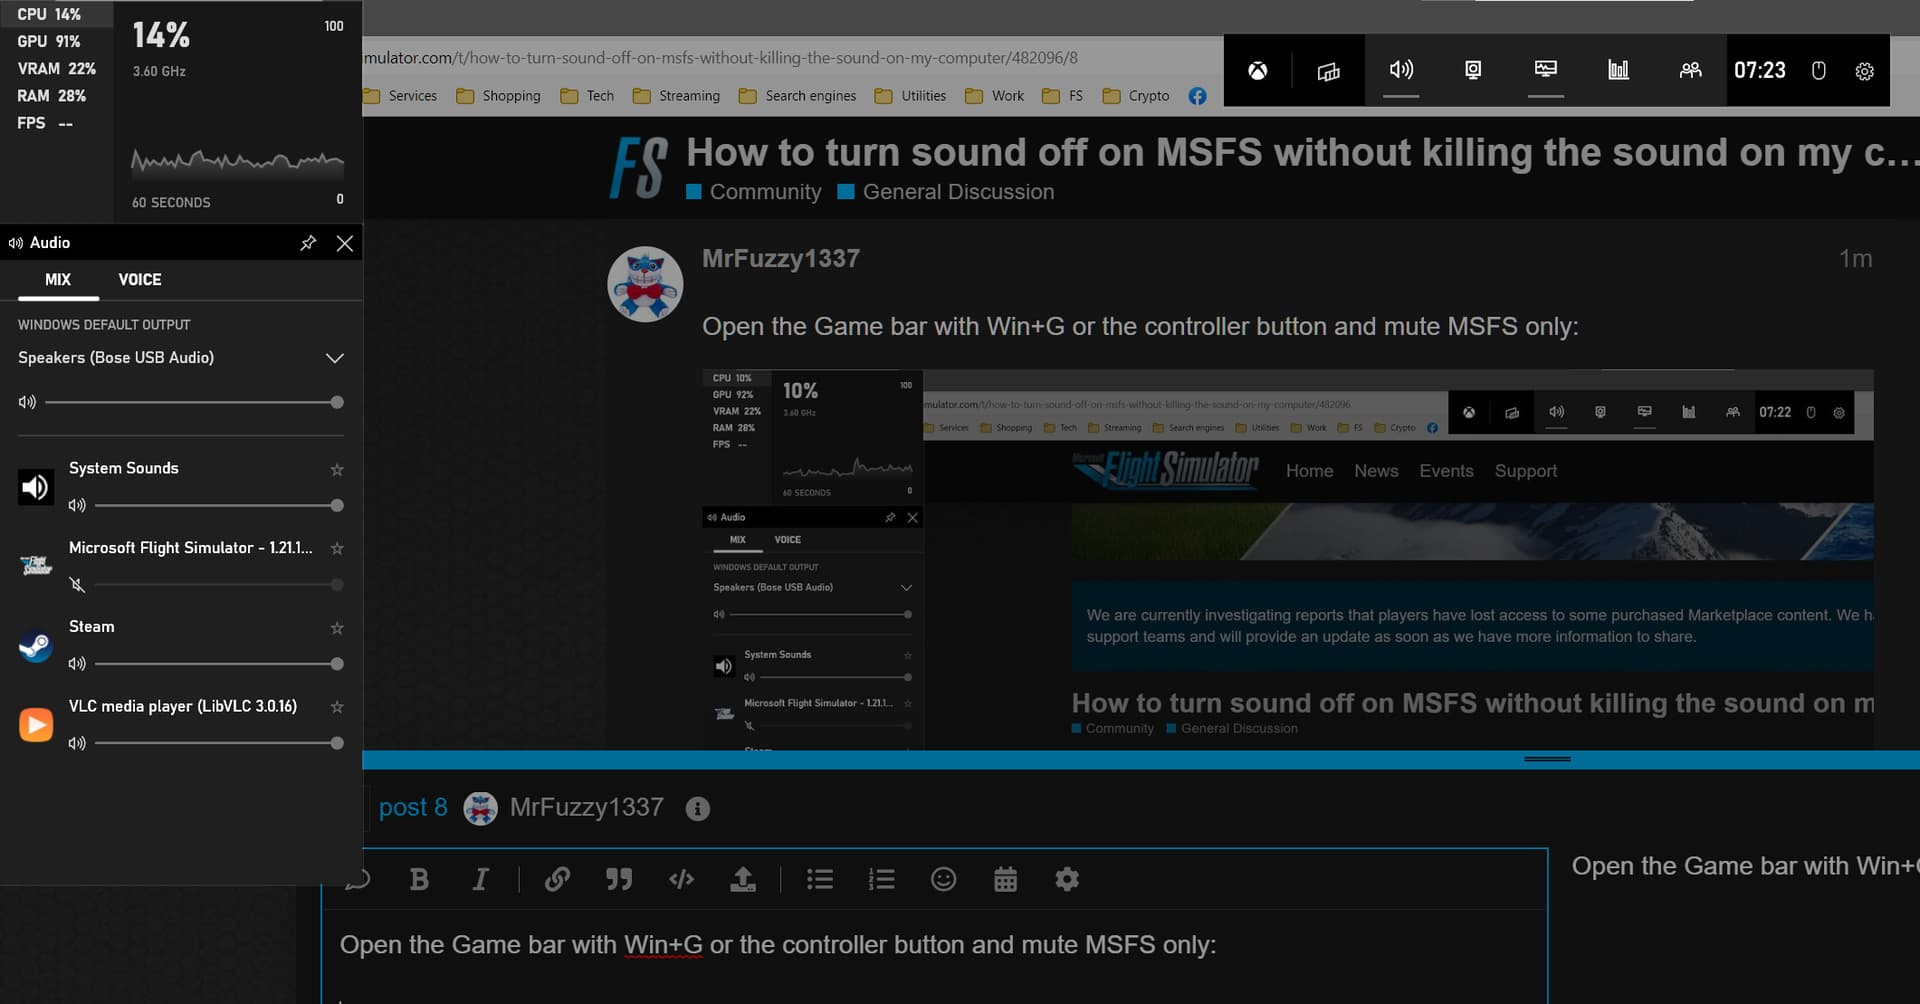Mute the Windows default output speaker icon
This screenshot has height=1004, width=1920.
pyautogui.click(x=27, y=402)
